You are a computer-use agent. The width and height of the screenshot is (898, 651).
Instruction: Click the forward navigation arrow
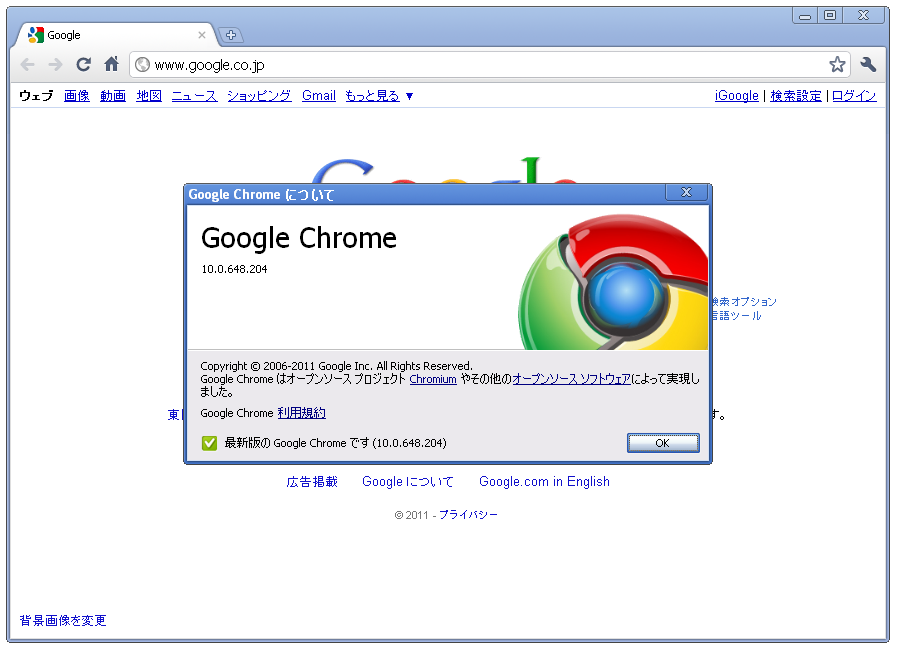[x=55, y=65]
